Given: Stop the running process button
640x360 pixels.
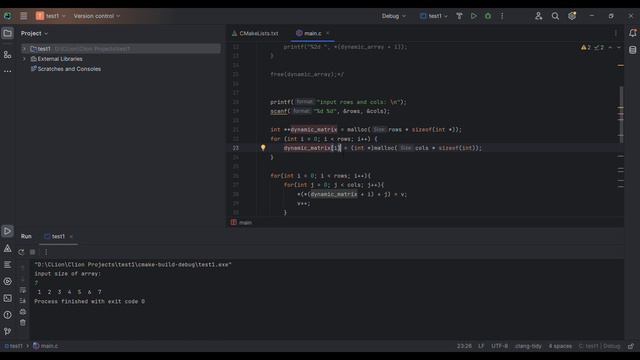Looking at the screenshot, I should tap(32, 252).
